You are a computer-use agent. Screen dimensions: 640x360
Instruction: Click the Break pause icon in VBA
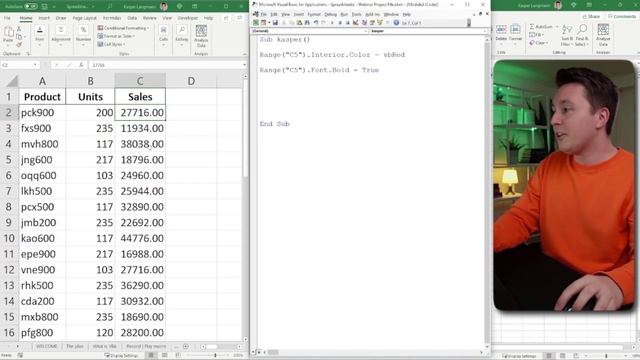point(340,22)
